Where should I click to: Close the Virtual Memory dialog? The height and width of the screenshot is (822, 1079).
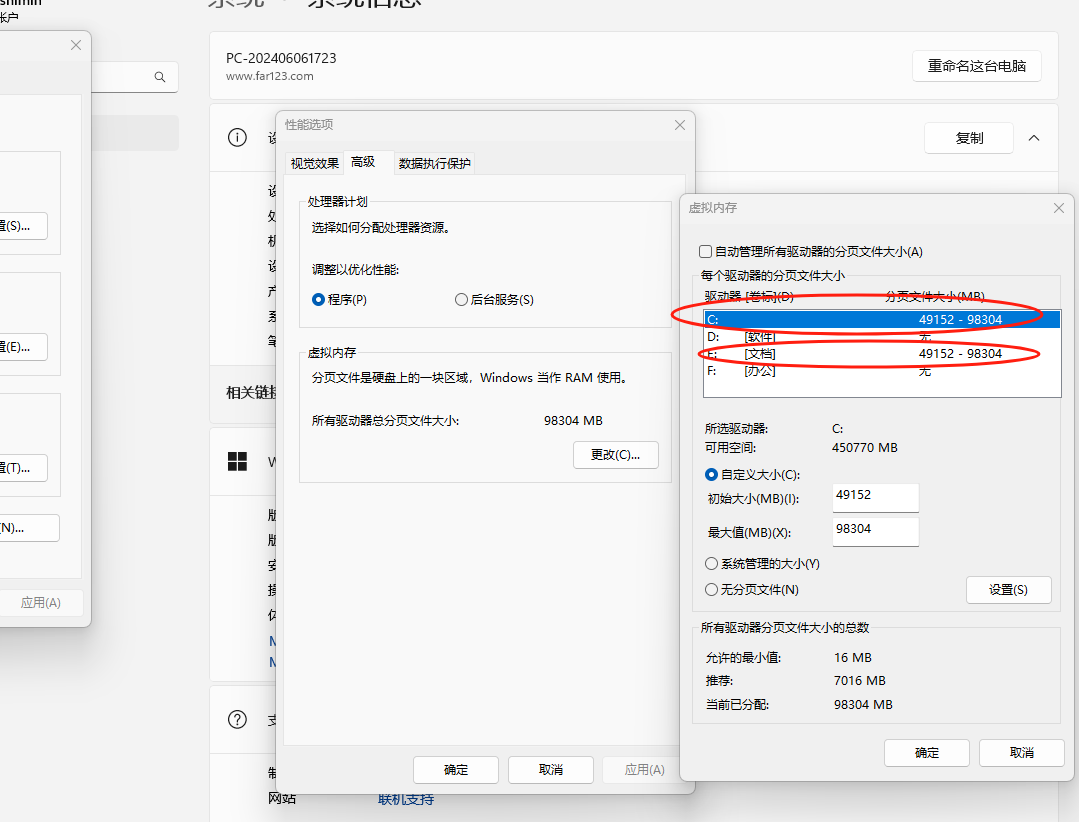(x=1058, y=208)
